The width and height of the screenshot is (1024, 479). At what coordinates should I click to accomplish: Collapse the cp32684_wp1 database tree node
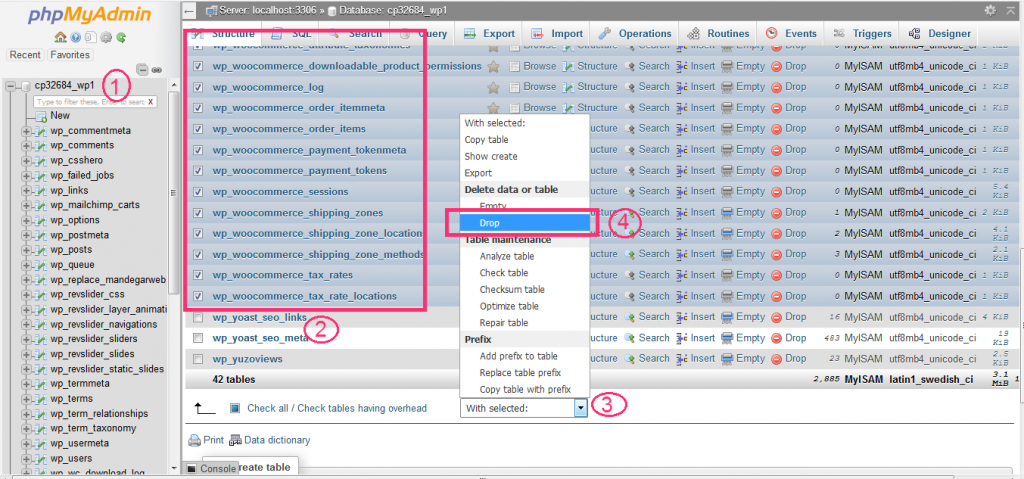point(10,86)
